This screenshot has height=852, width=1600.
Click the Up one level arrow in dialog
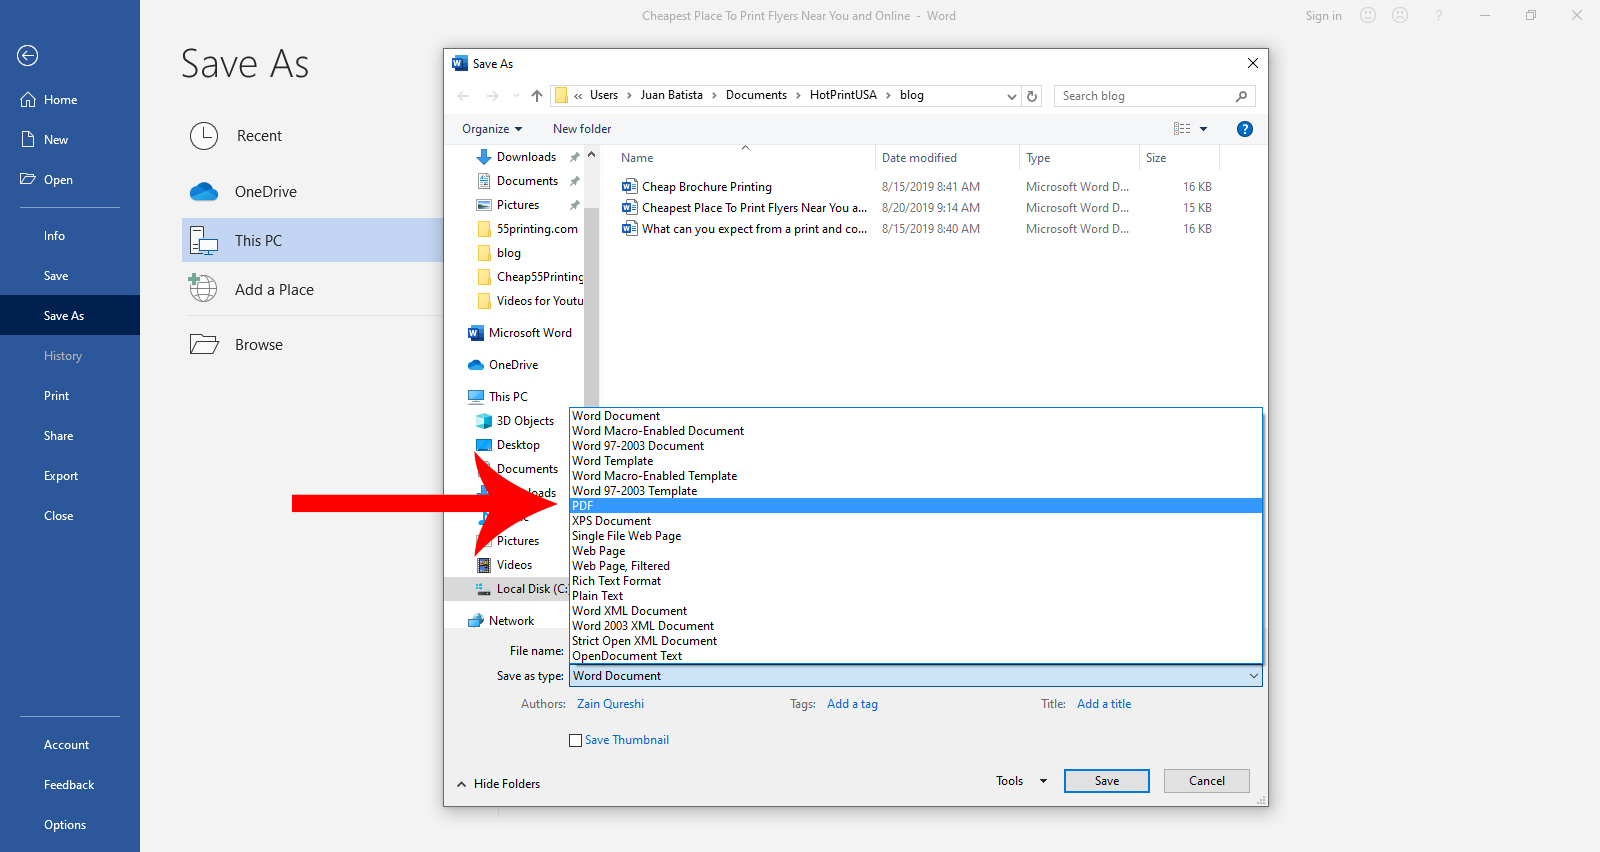537,96
